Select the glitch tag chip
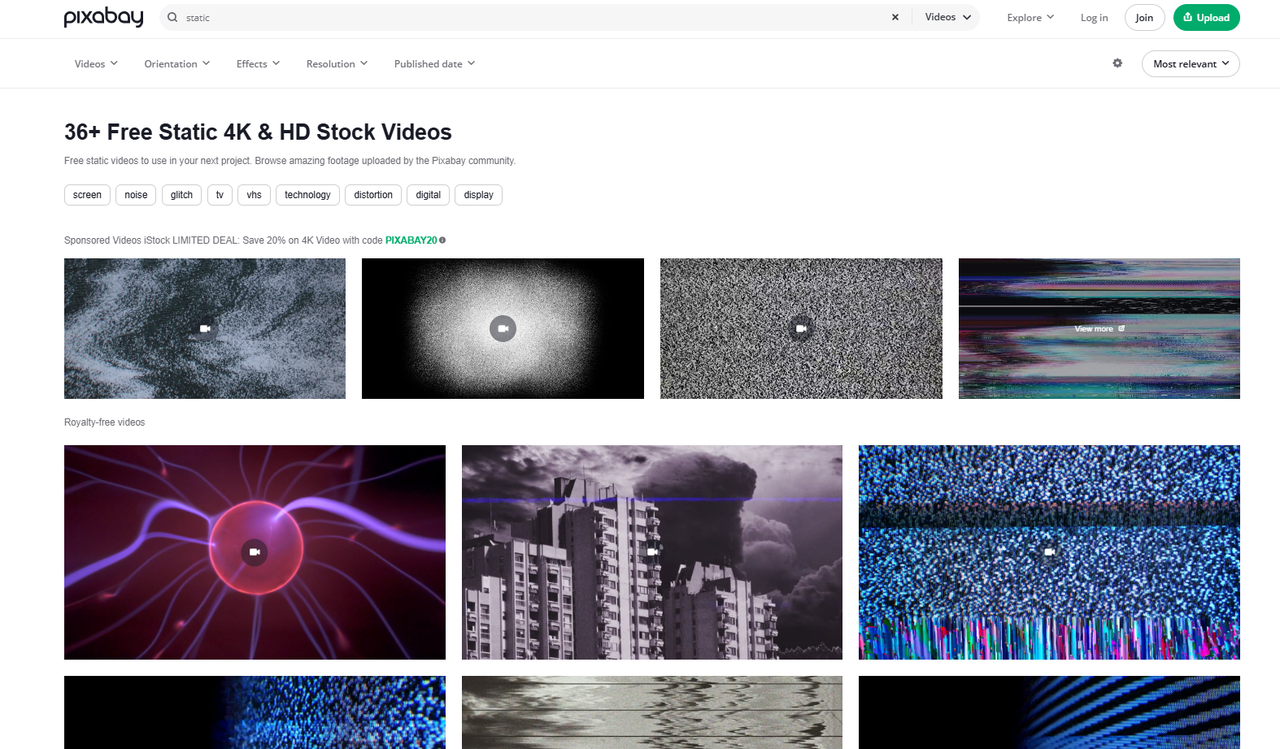This screenshot has width=1280, height=749. [x=181, y=194]
